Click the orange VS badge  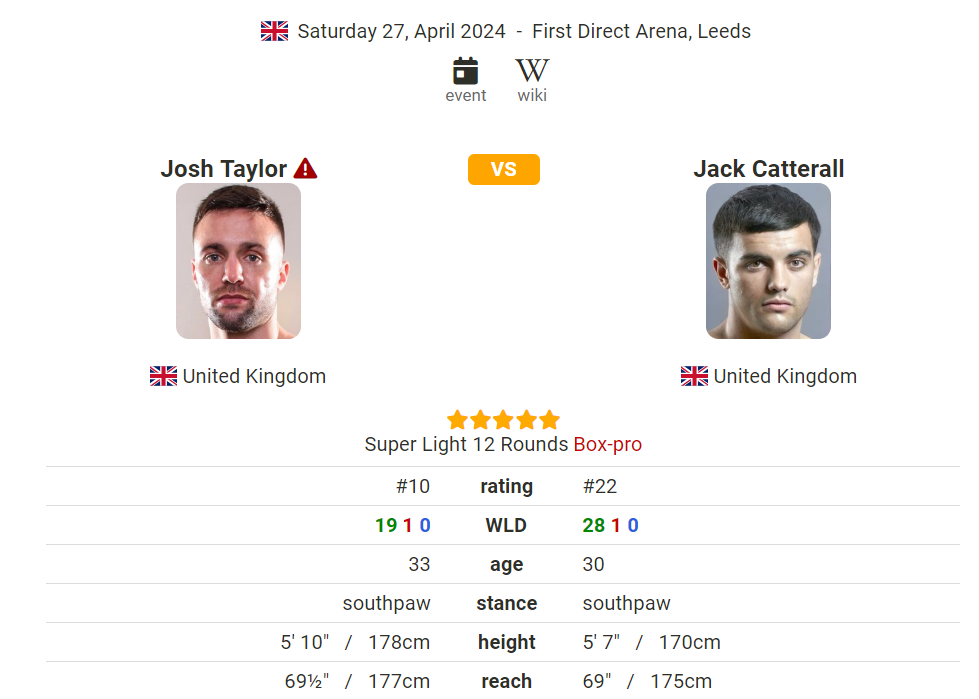pyautogui.click(x=503, y=169)
